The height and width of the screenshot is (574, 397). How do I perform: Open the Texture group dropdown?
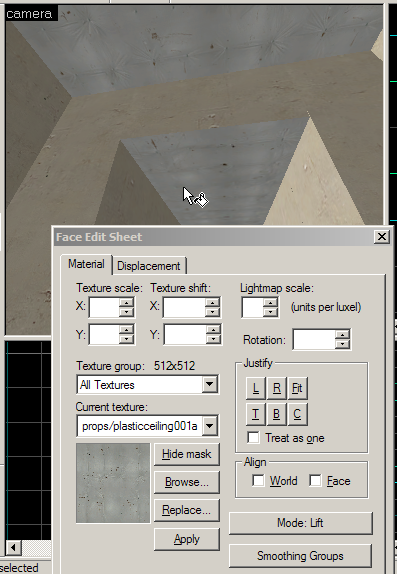(x=209, y=384)
